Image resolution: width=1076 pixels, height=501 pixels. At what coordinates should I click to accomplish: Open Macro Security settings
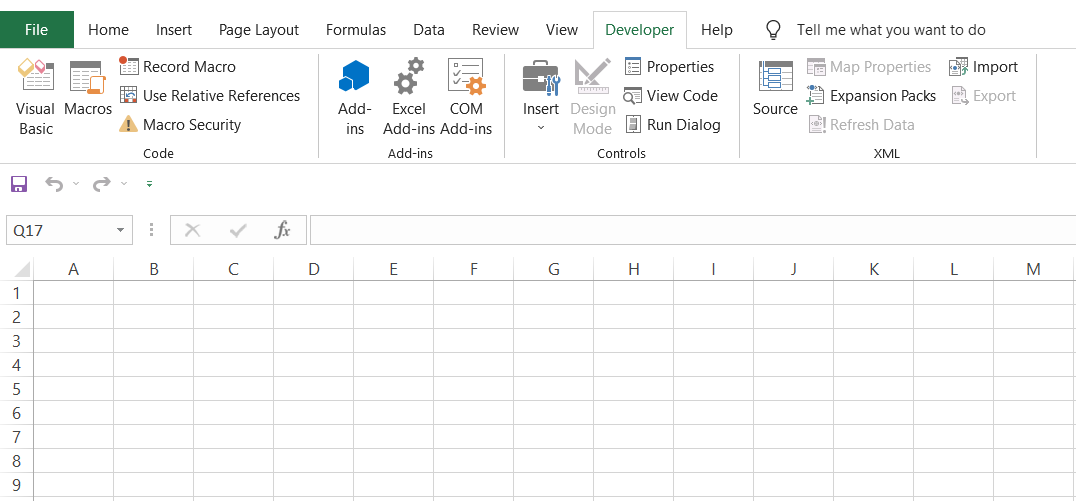180,125
